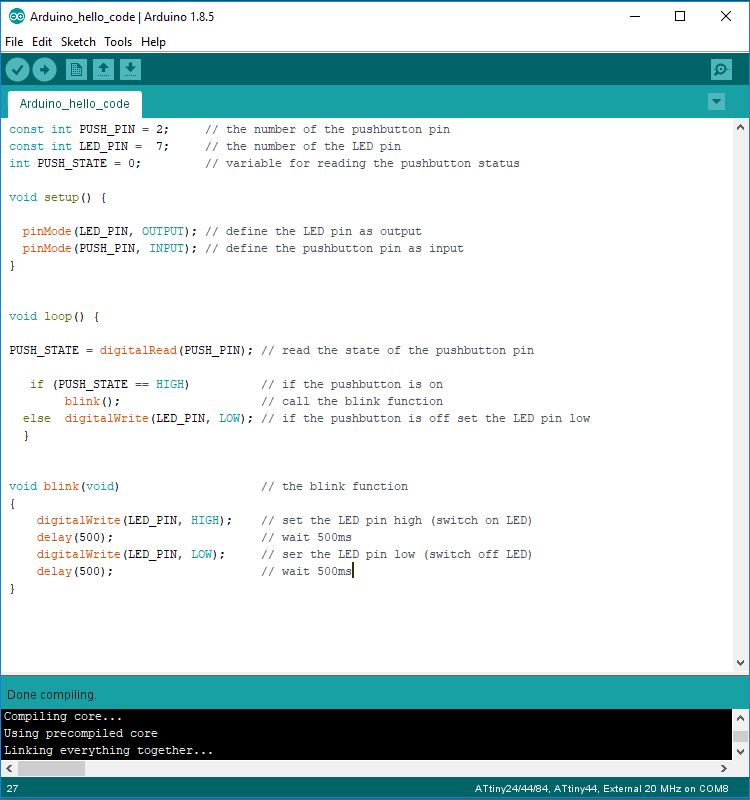Open the Edit menu
This screenshot has height=800, width=750.
42,42
